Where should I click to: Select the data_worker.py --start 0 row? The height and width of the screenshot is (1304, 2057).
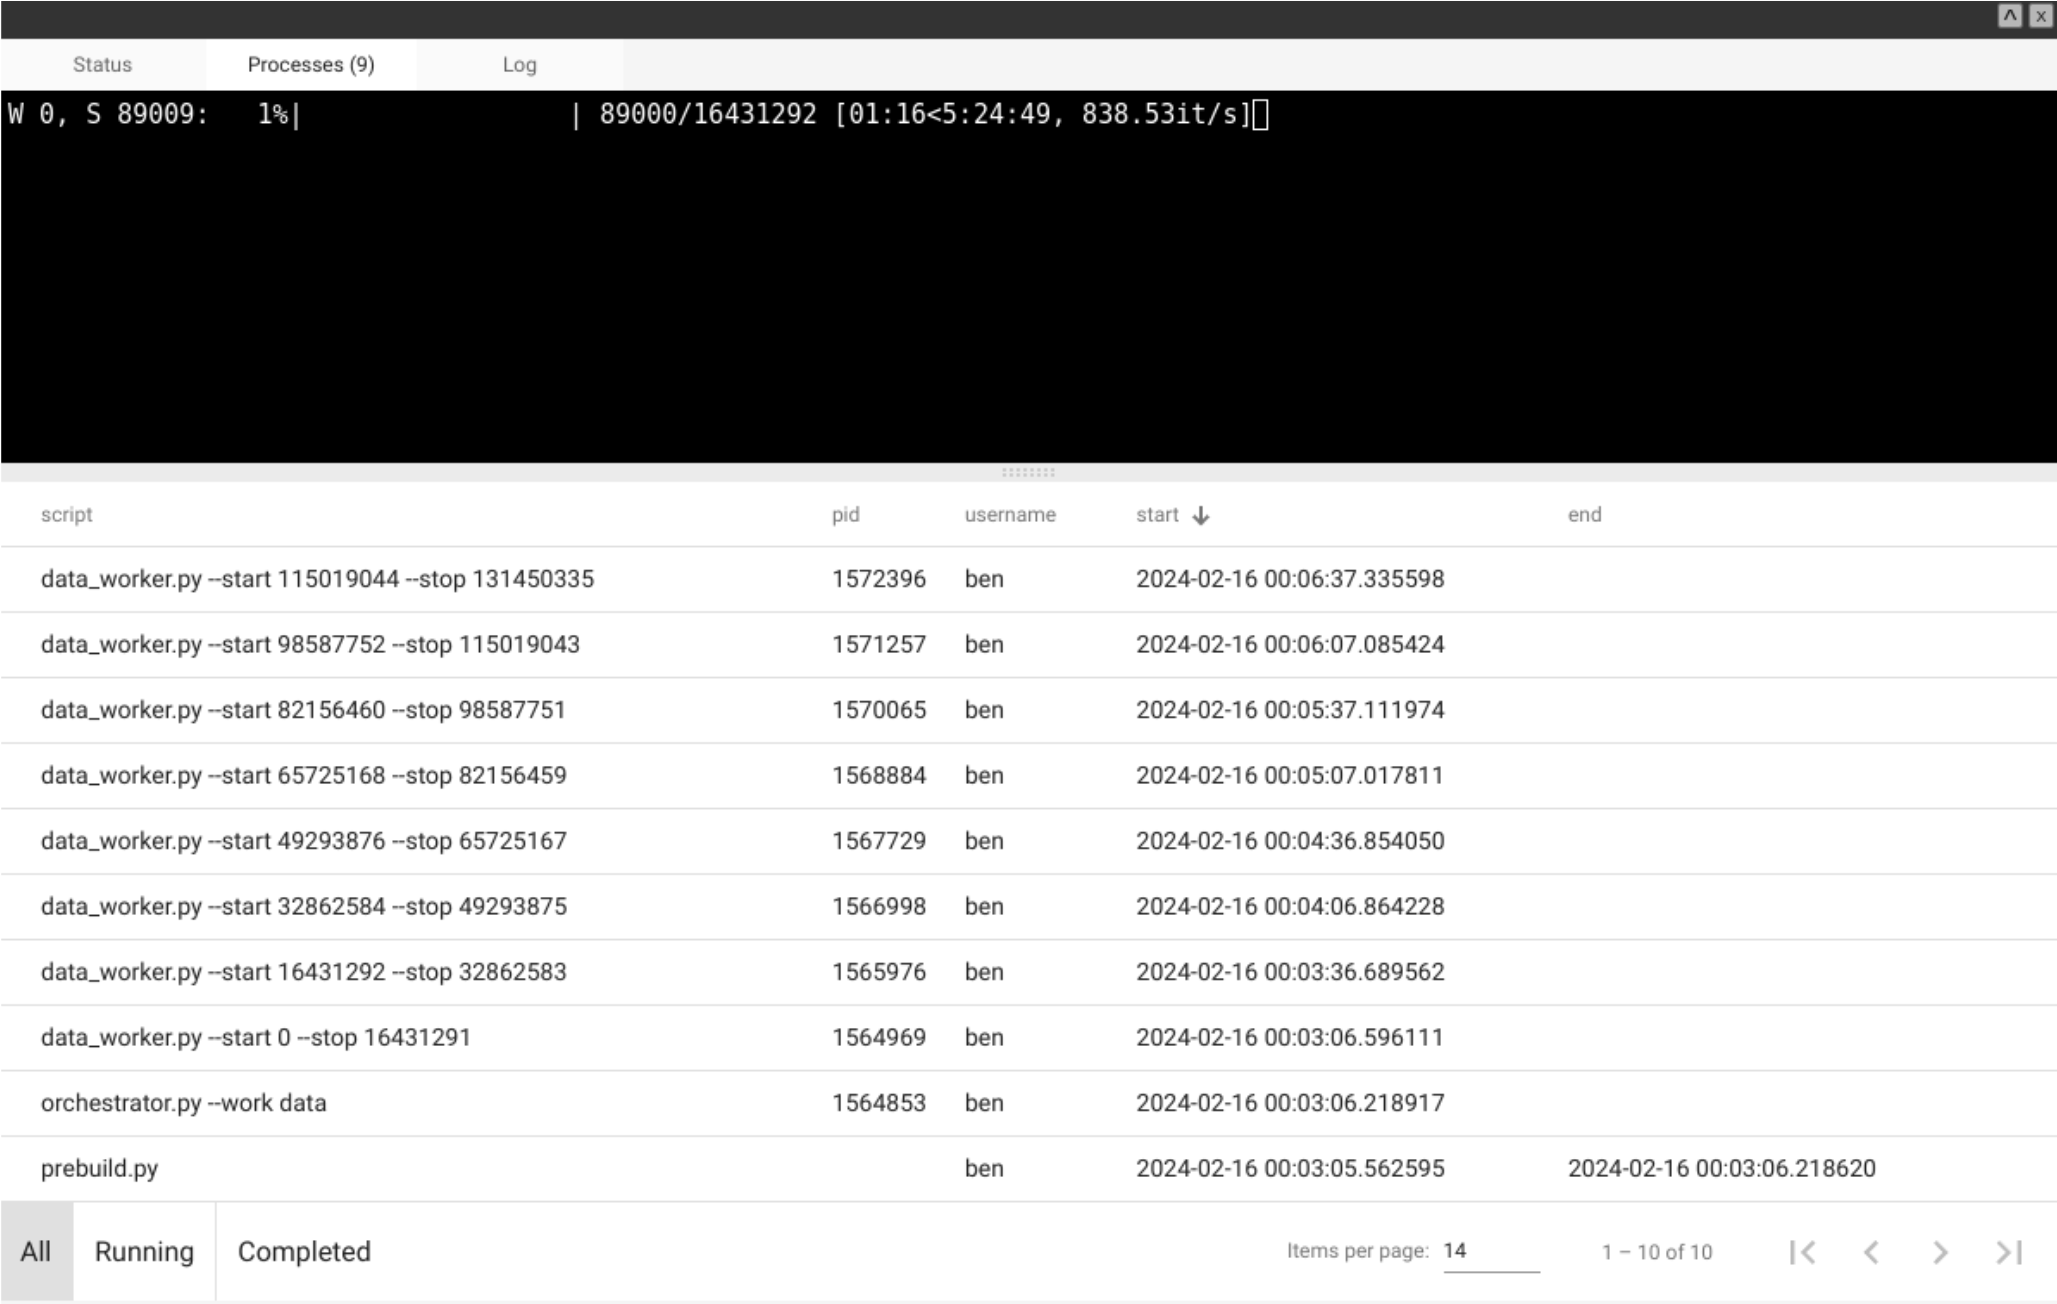point(400,1037)
